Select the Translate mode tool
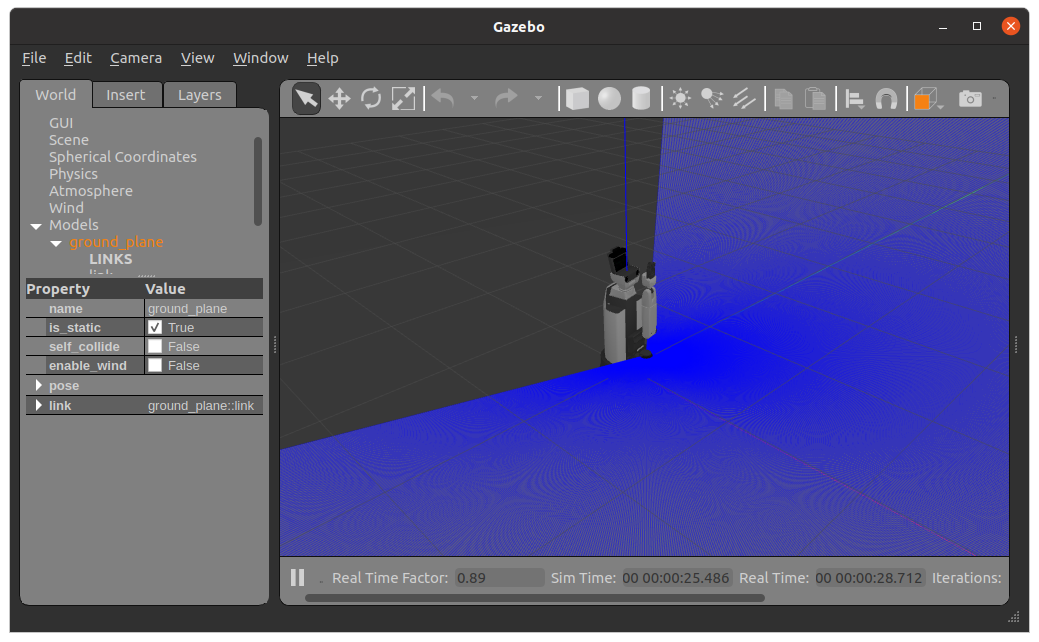The width and height of the screenshot is (1039, 642). coord(339,98)
